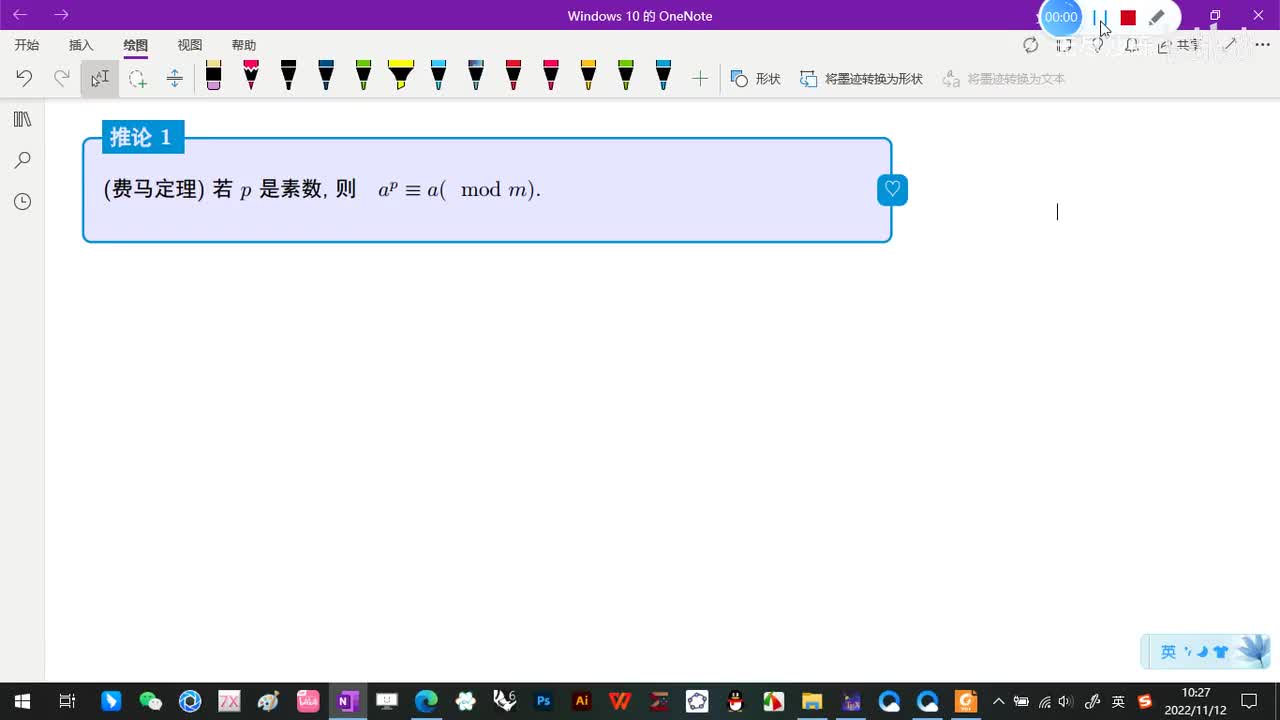This screenshot has height=720, width=1280.
Task: Open WeChat from the taskbar
Action: pos(150,701)
